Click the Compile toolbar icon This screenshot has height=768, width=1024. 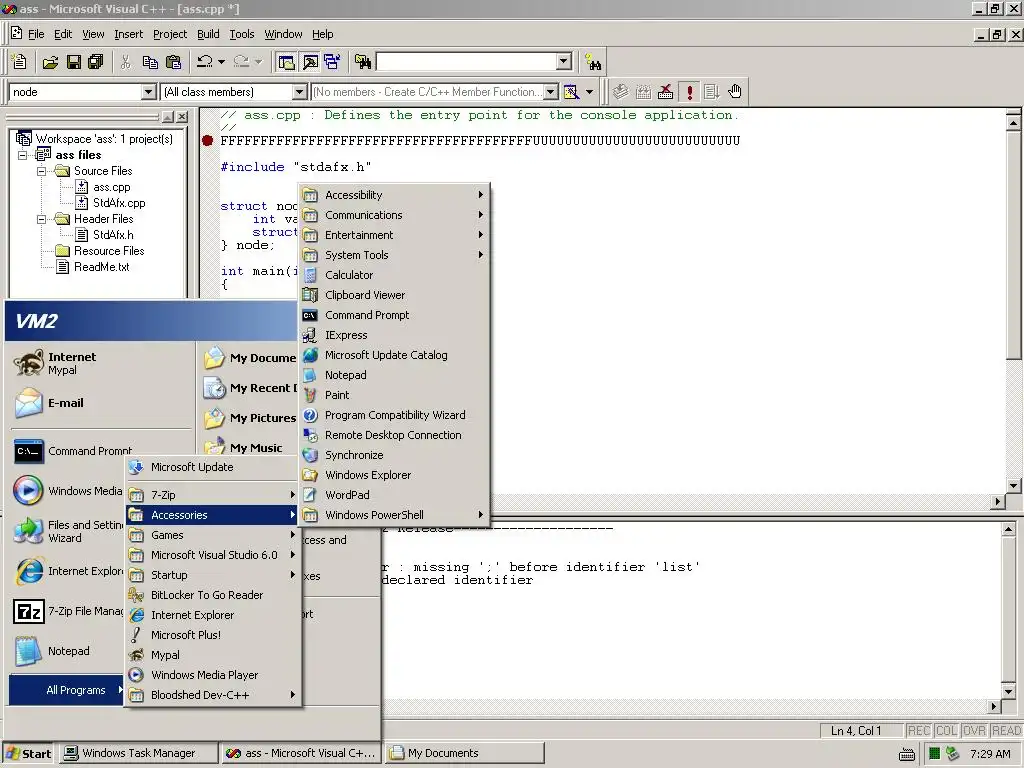(620, 92)
